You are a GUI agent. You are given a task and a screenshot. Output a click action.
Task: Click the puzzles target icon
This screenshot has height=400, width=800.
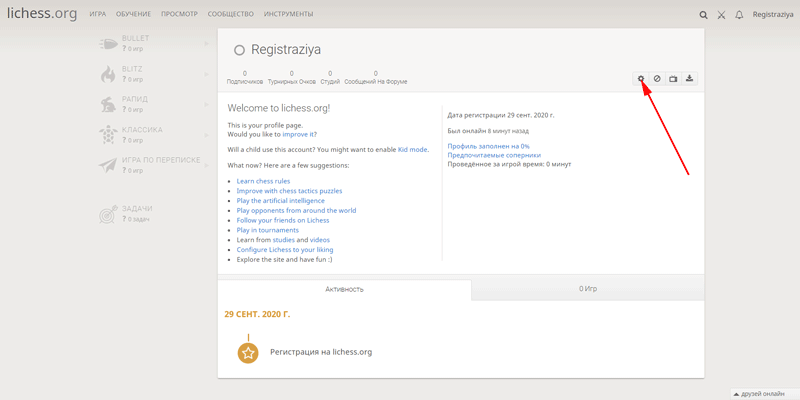point(108,215)
